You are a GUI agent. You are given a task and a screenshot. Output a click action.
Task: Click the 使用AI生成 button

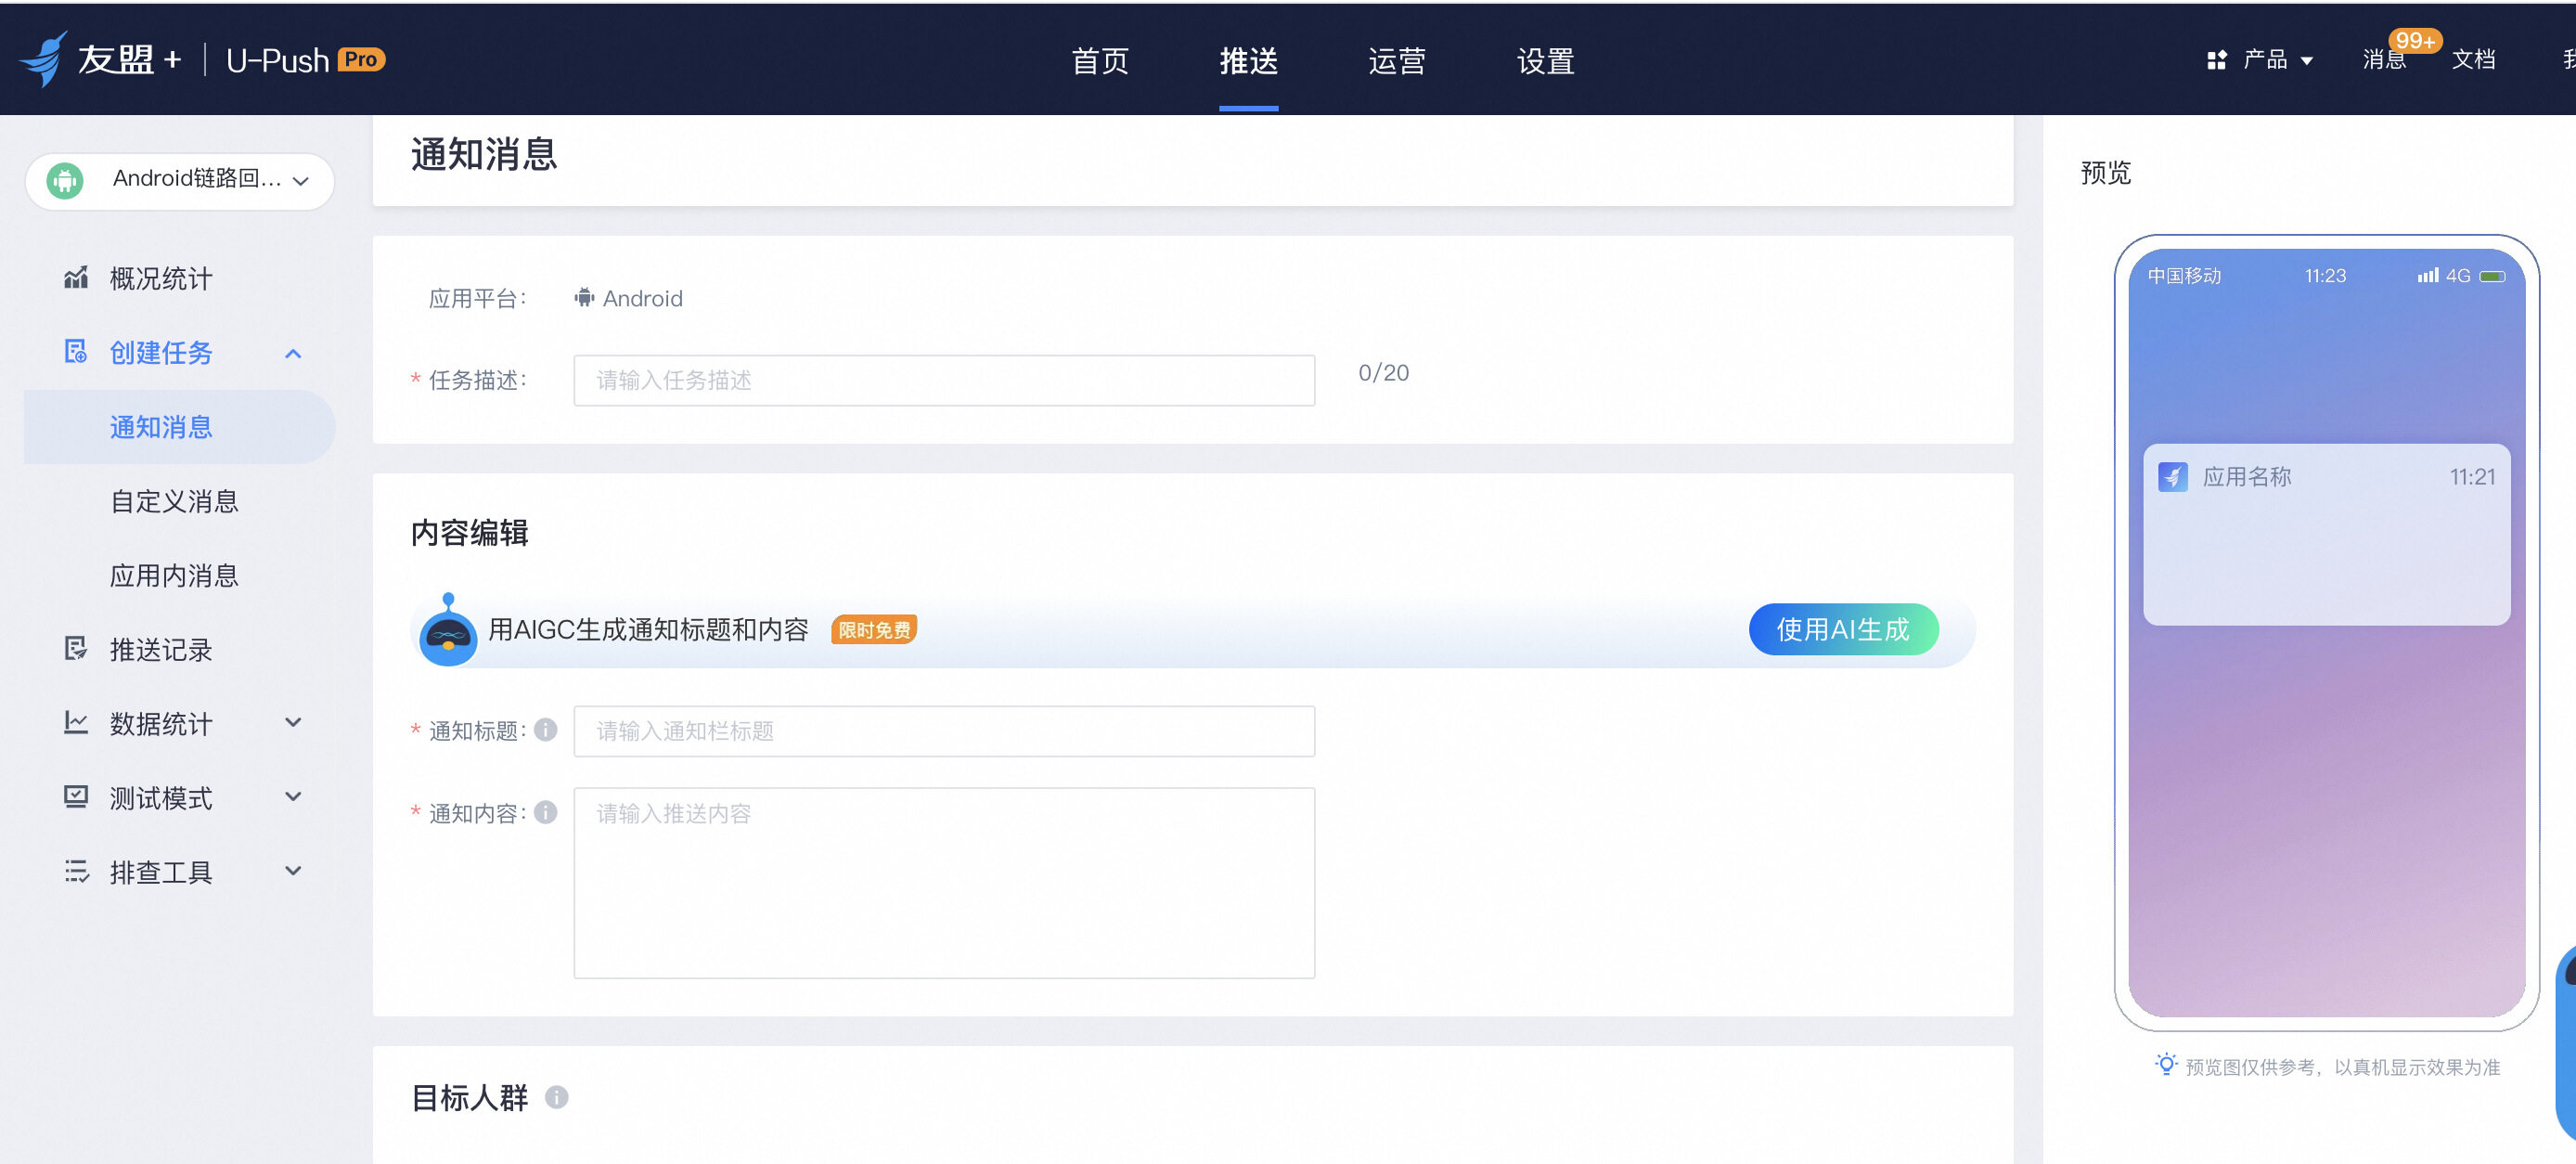pos(1843,629)
